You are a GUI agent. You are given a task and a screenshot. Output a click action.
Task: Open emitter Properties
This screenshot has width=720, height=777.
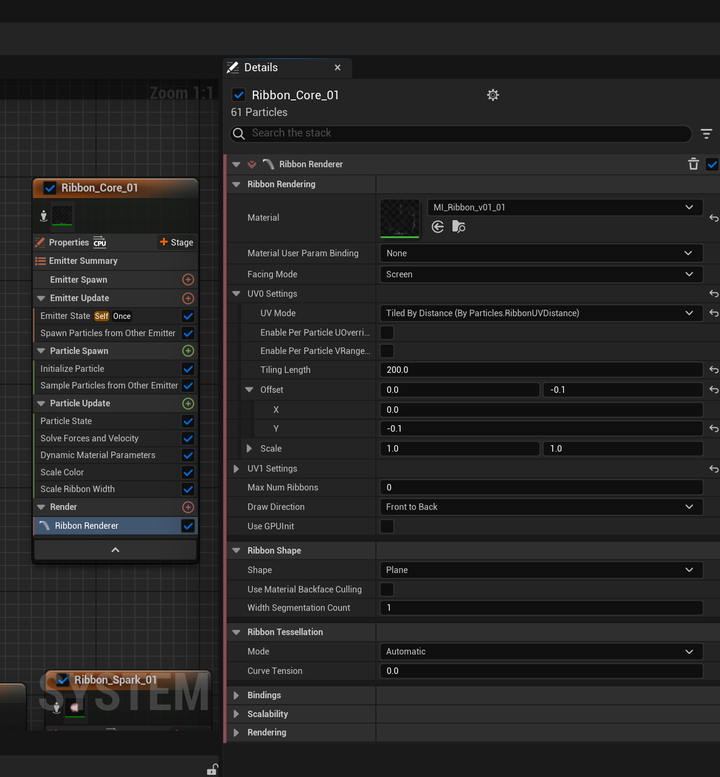[x=68, y=242]
